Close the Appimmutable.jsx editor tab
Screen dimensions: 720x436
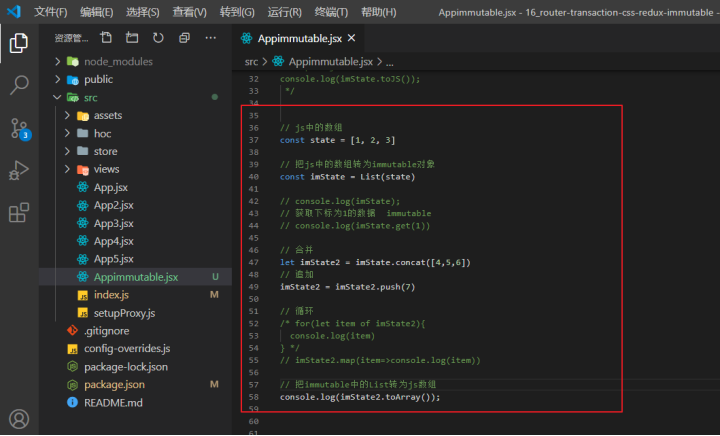(352, 38)
